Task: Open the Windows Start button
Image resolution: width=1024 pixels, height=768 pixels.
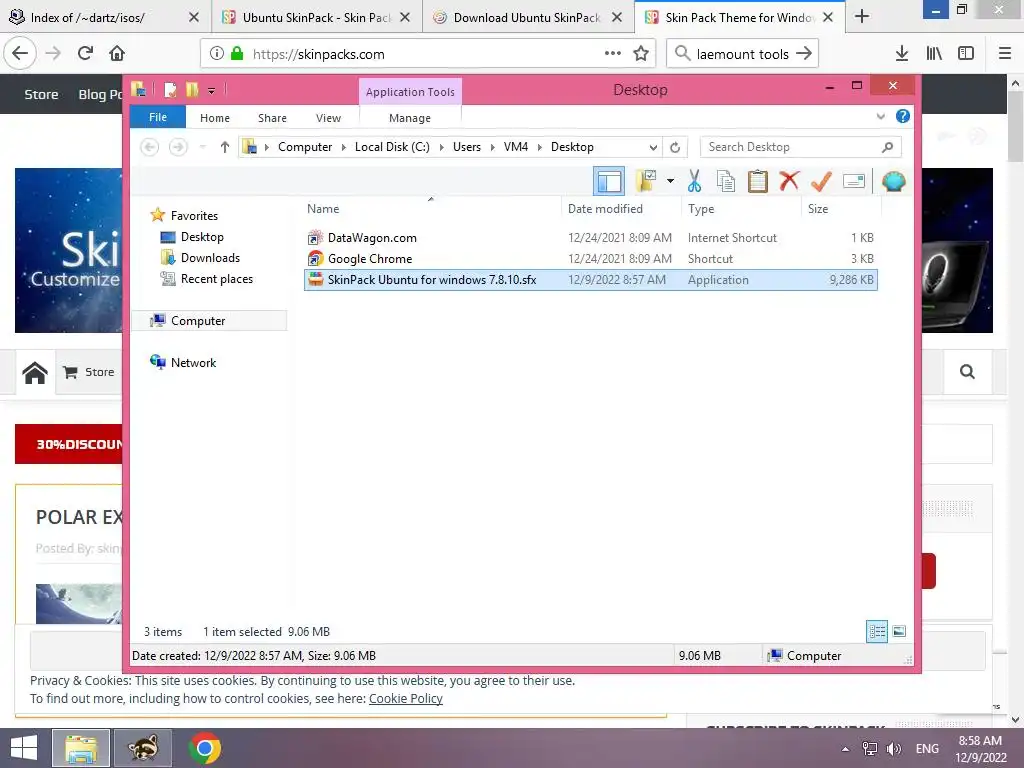Action: click(24, 748)
